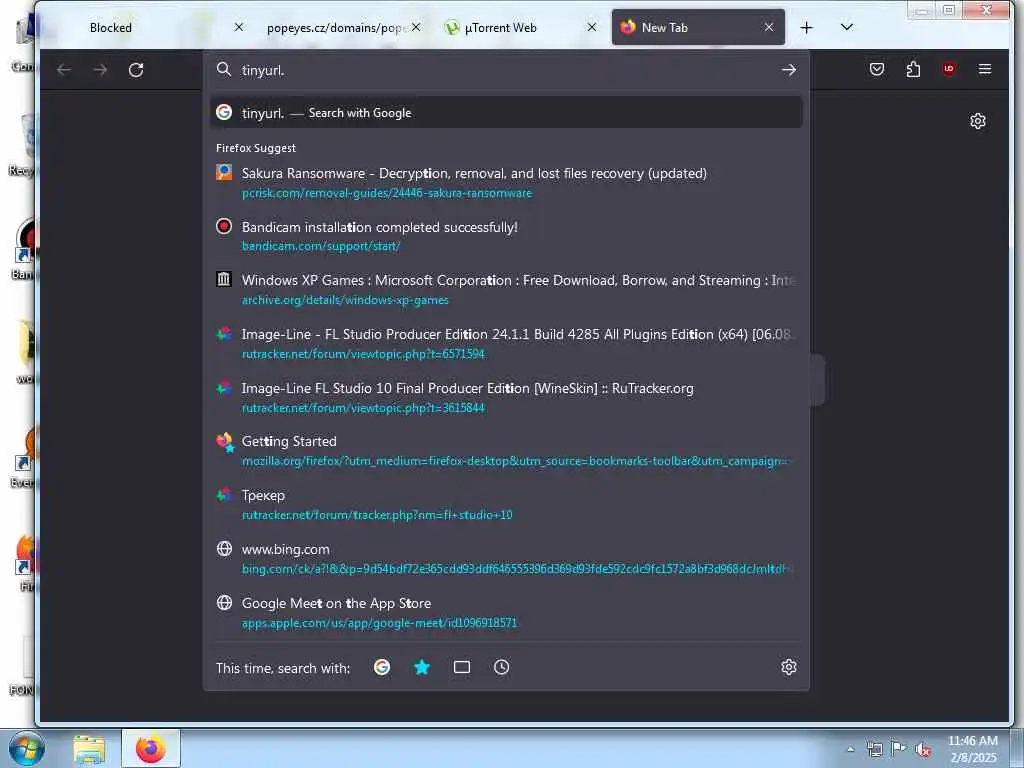The width and height of the screenshot is (1024, 768).
Task: Open Windows Explorer from taskbar
Action: 89,748
